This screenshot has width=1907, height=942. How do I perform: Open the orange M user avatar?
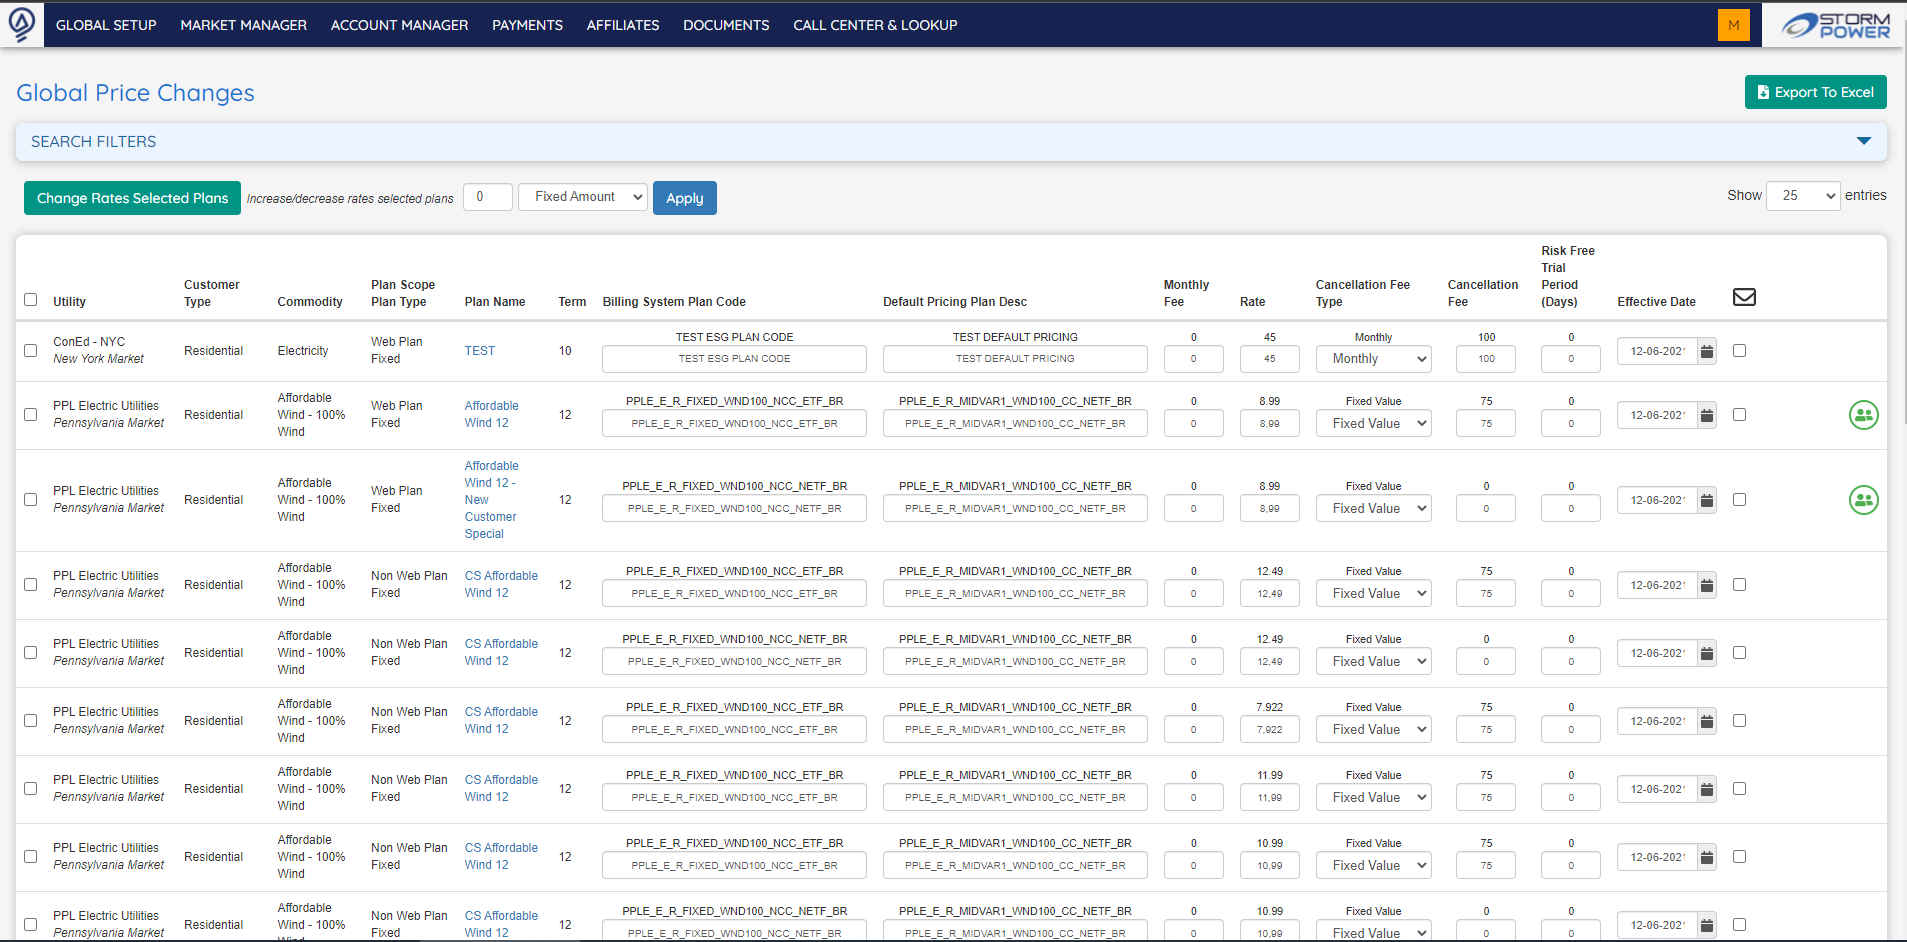tap(1733, 25)
